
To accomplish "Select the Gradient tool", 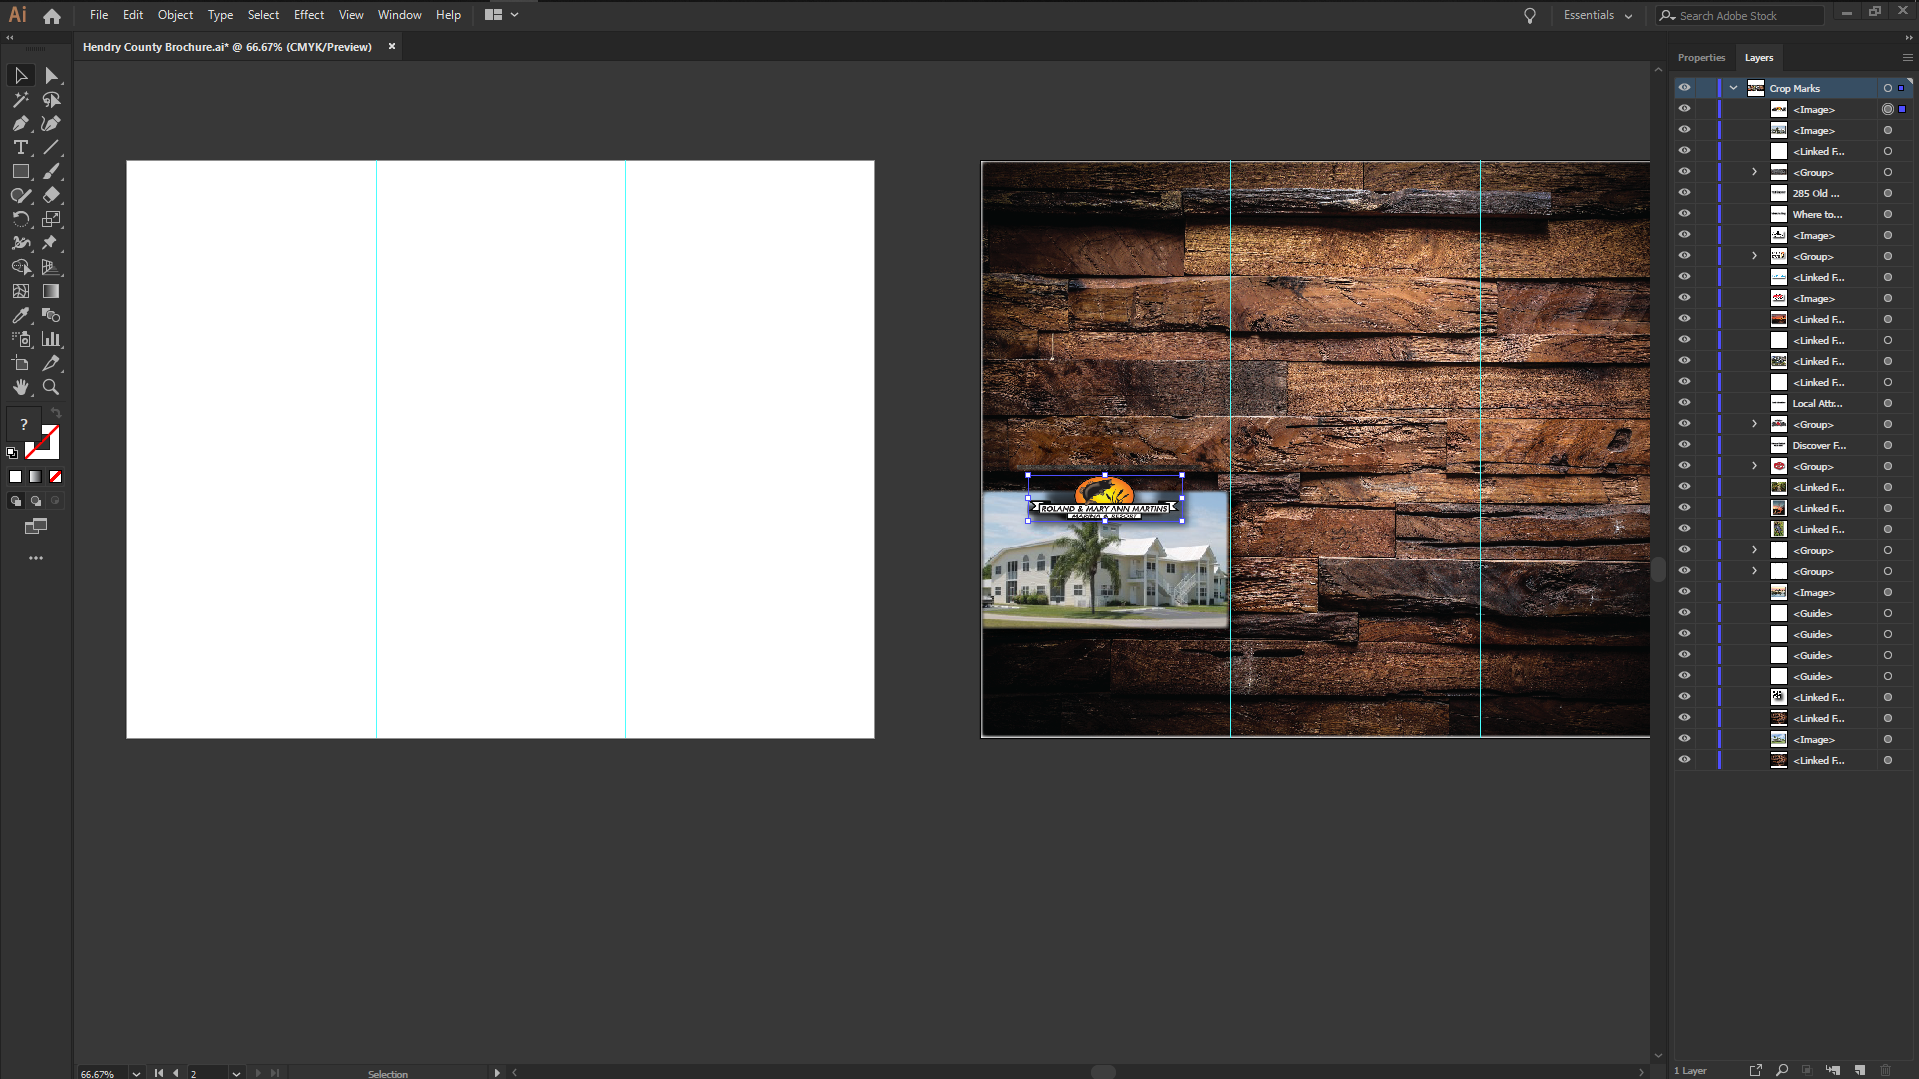I will click(x=51, y=291).
